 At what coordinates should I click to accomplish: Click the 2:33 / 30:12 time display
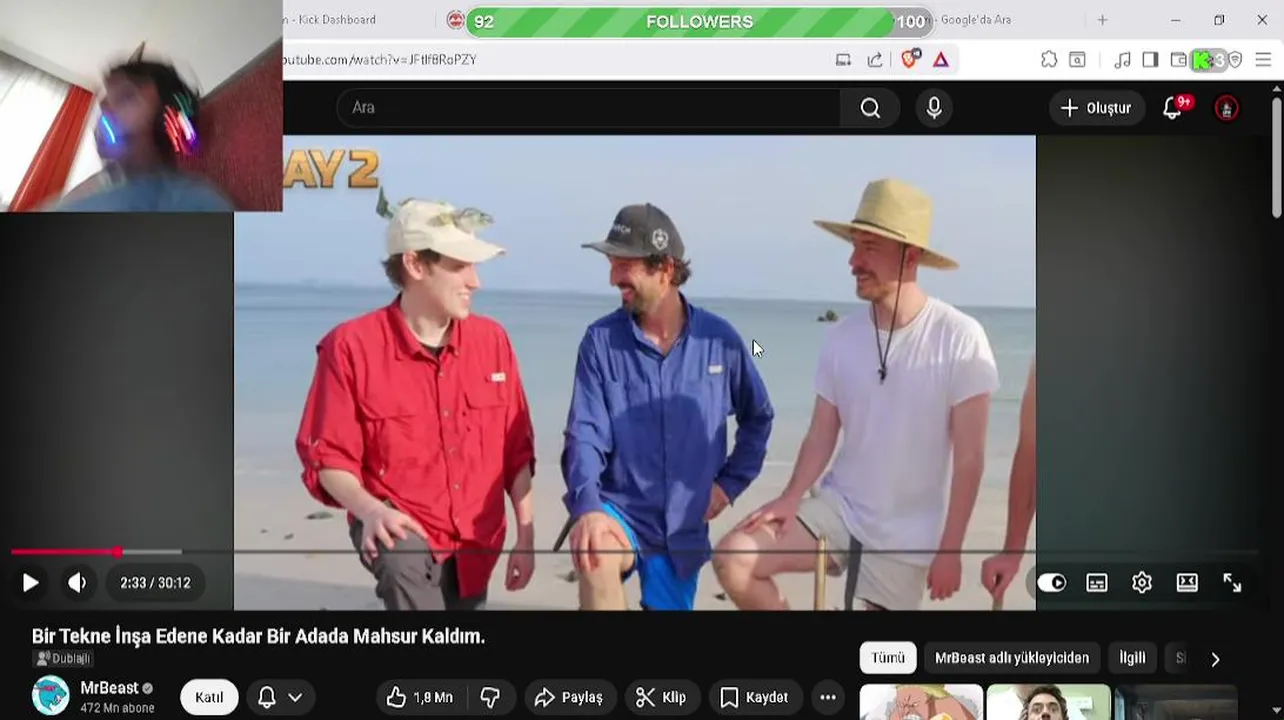coord(155,583)
